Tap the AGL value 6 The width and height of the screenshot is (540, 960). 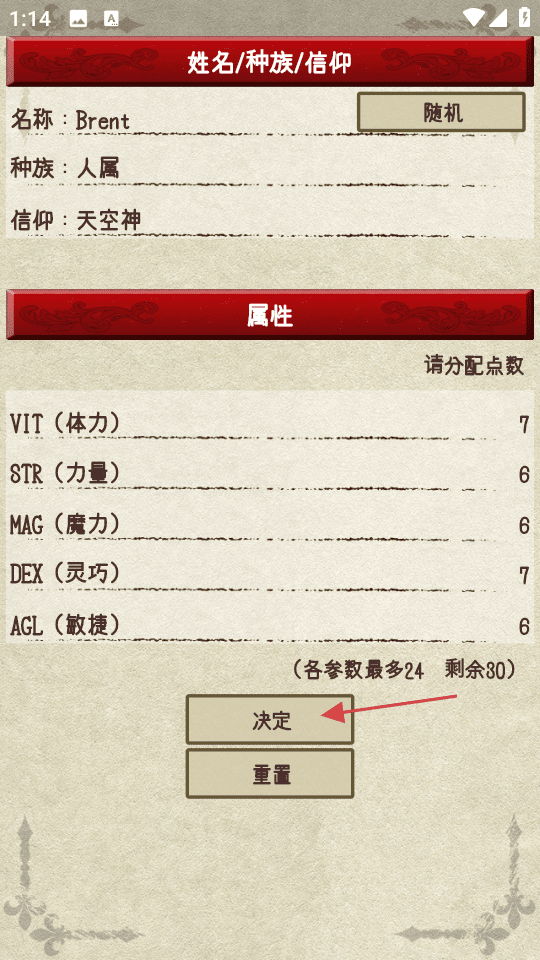[524, 626]
